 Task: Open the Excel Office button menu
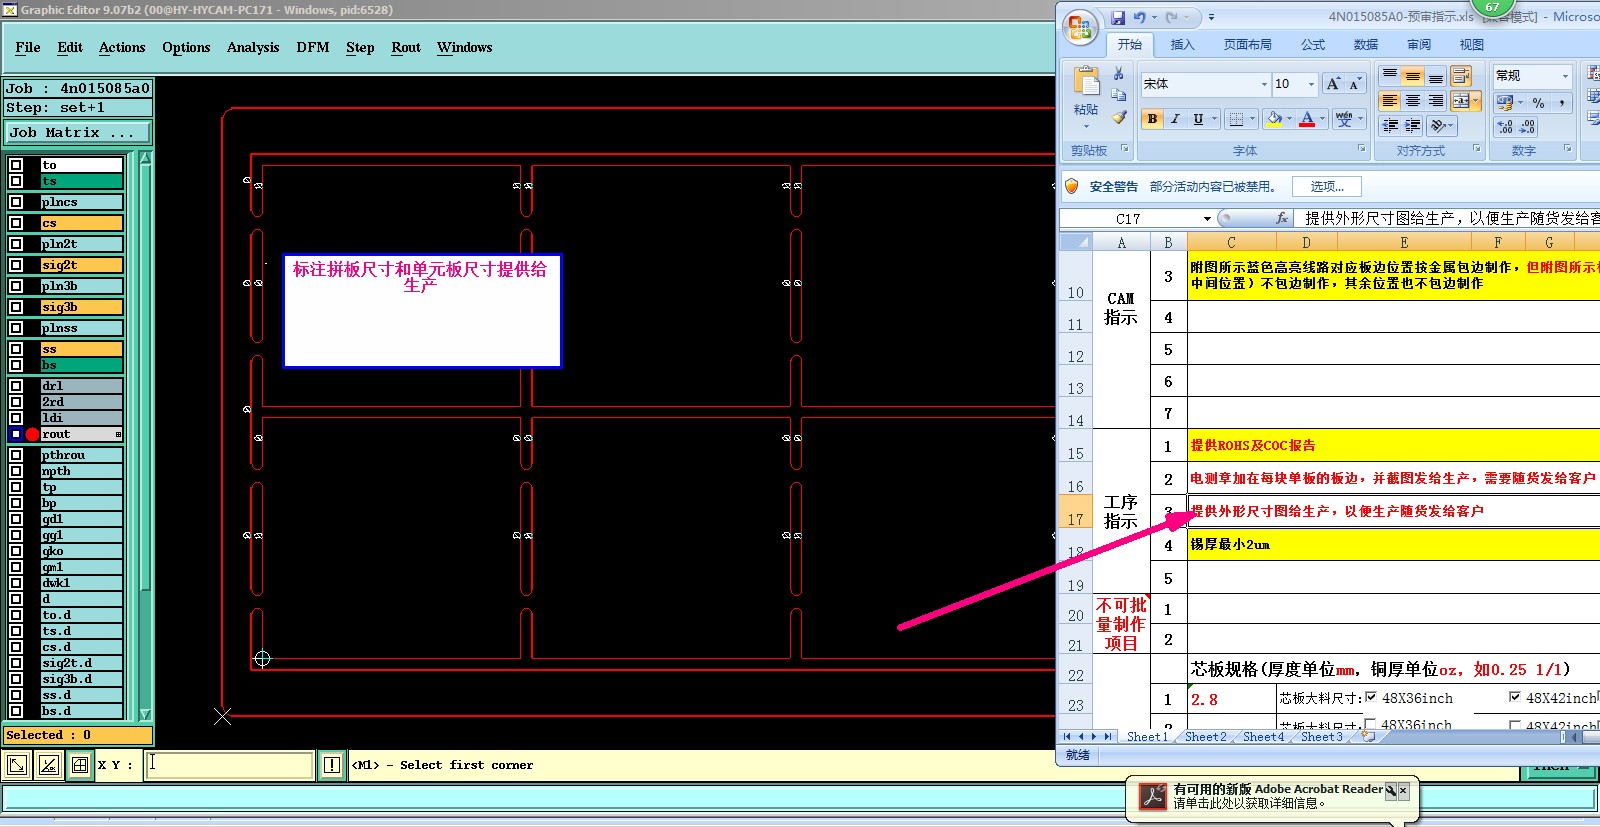pos(1080,27)
